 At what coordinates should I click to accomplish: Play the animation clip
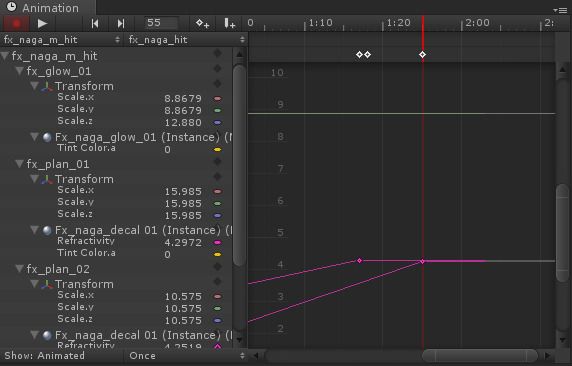click(x=42, y=23)
